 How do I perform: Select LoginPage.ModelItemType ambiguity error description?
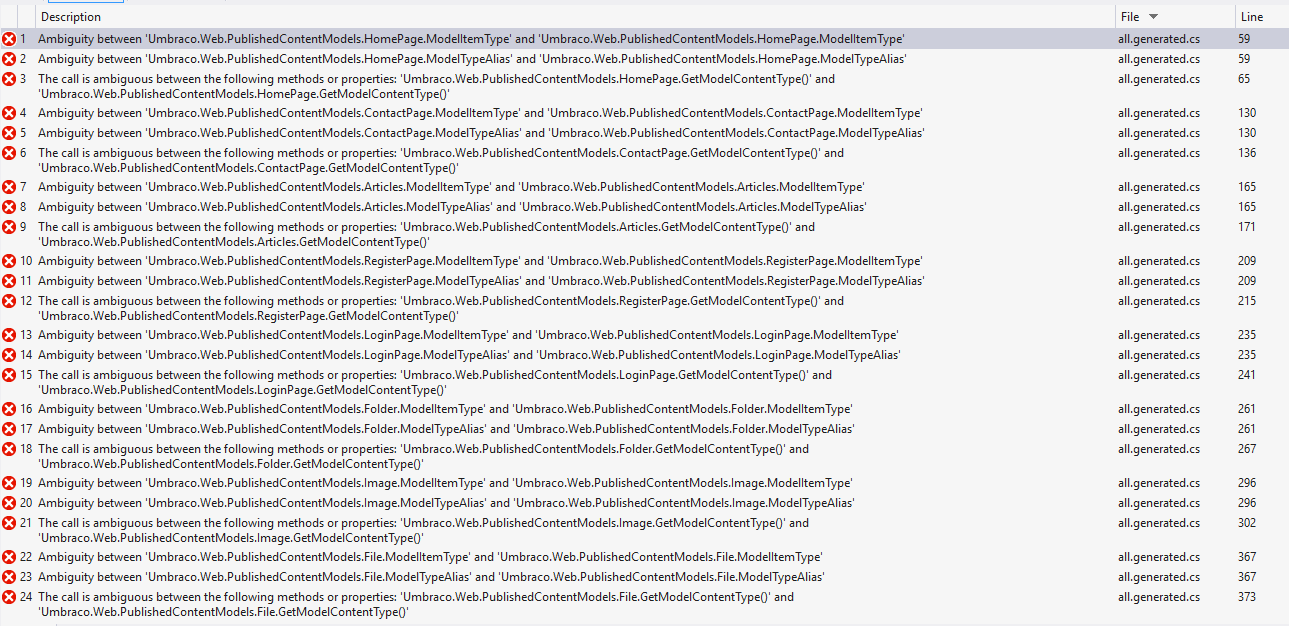pos(468,335)
